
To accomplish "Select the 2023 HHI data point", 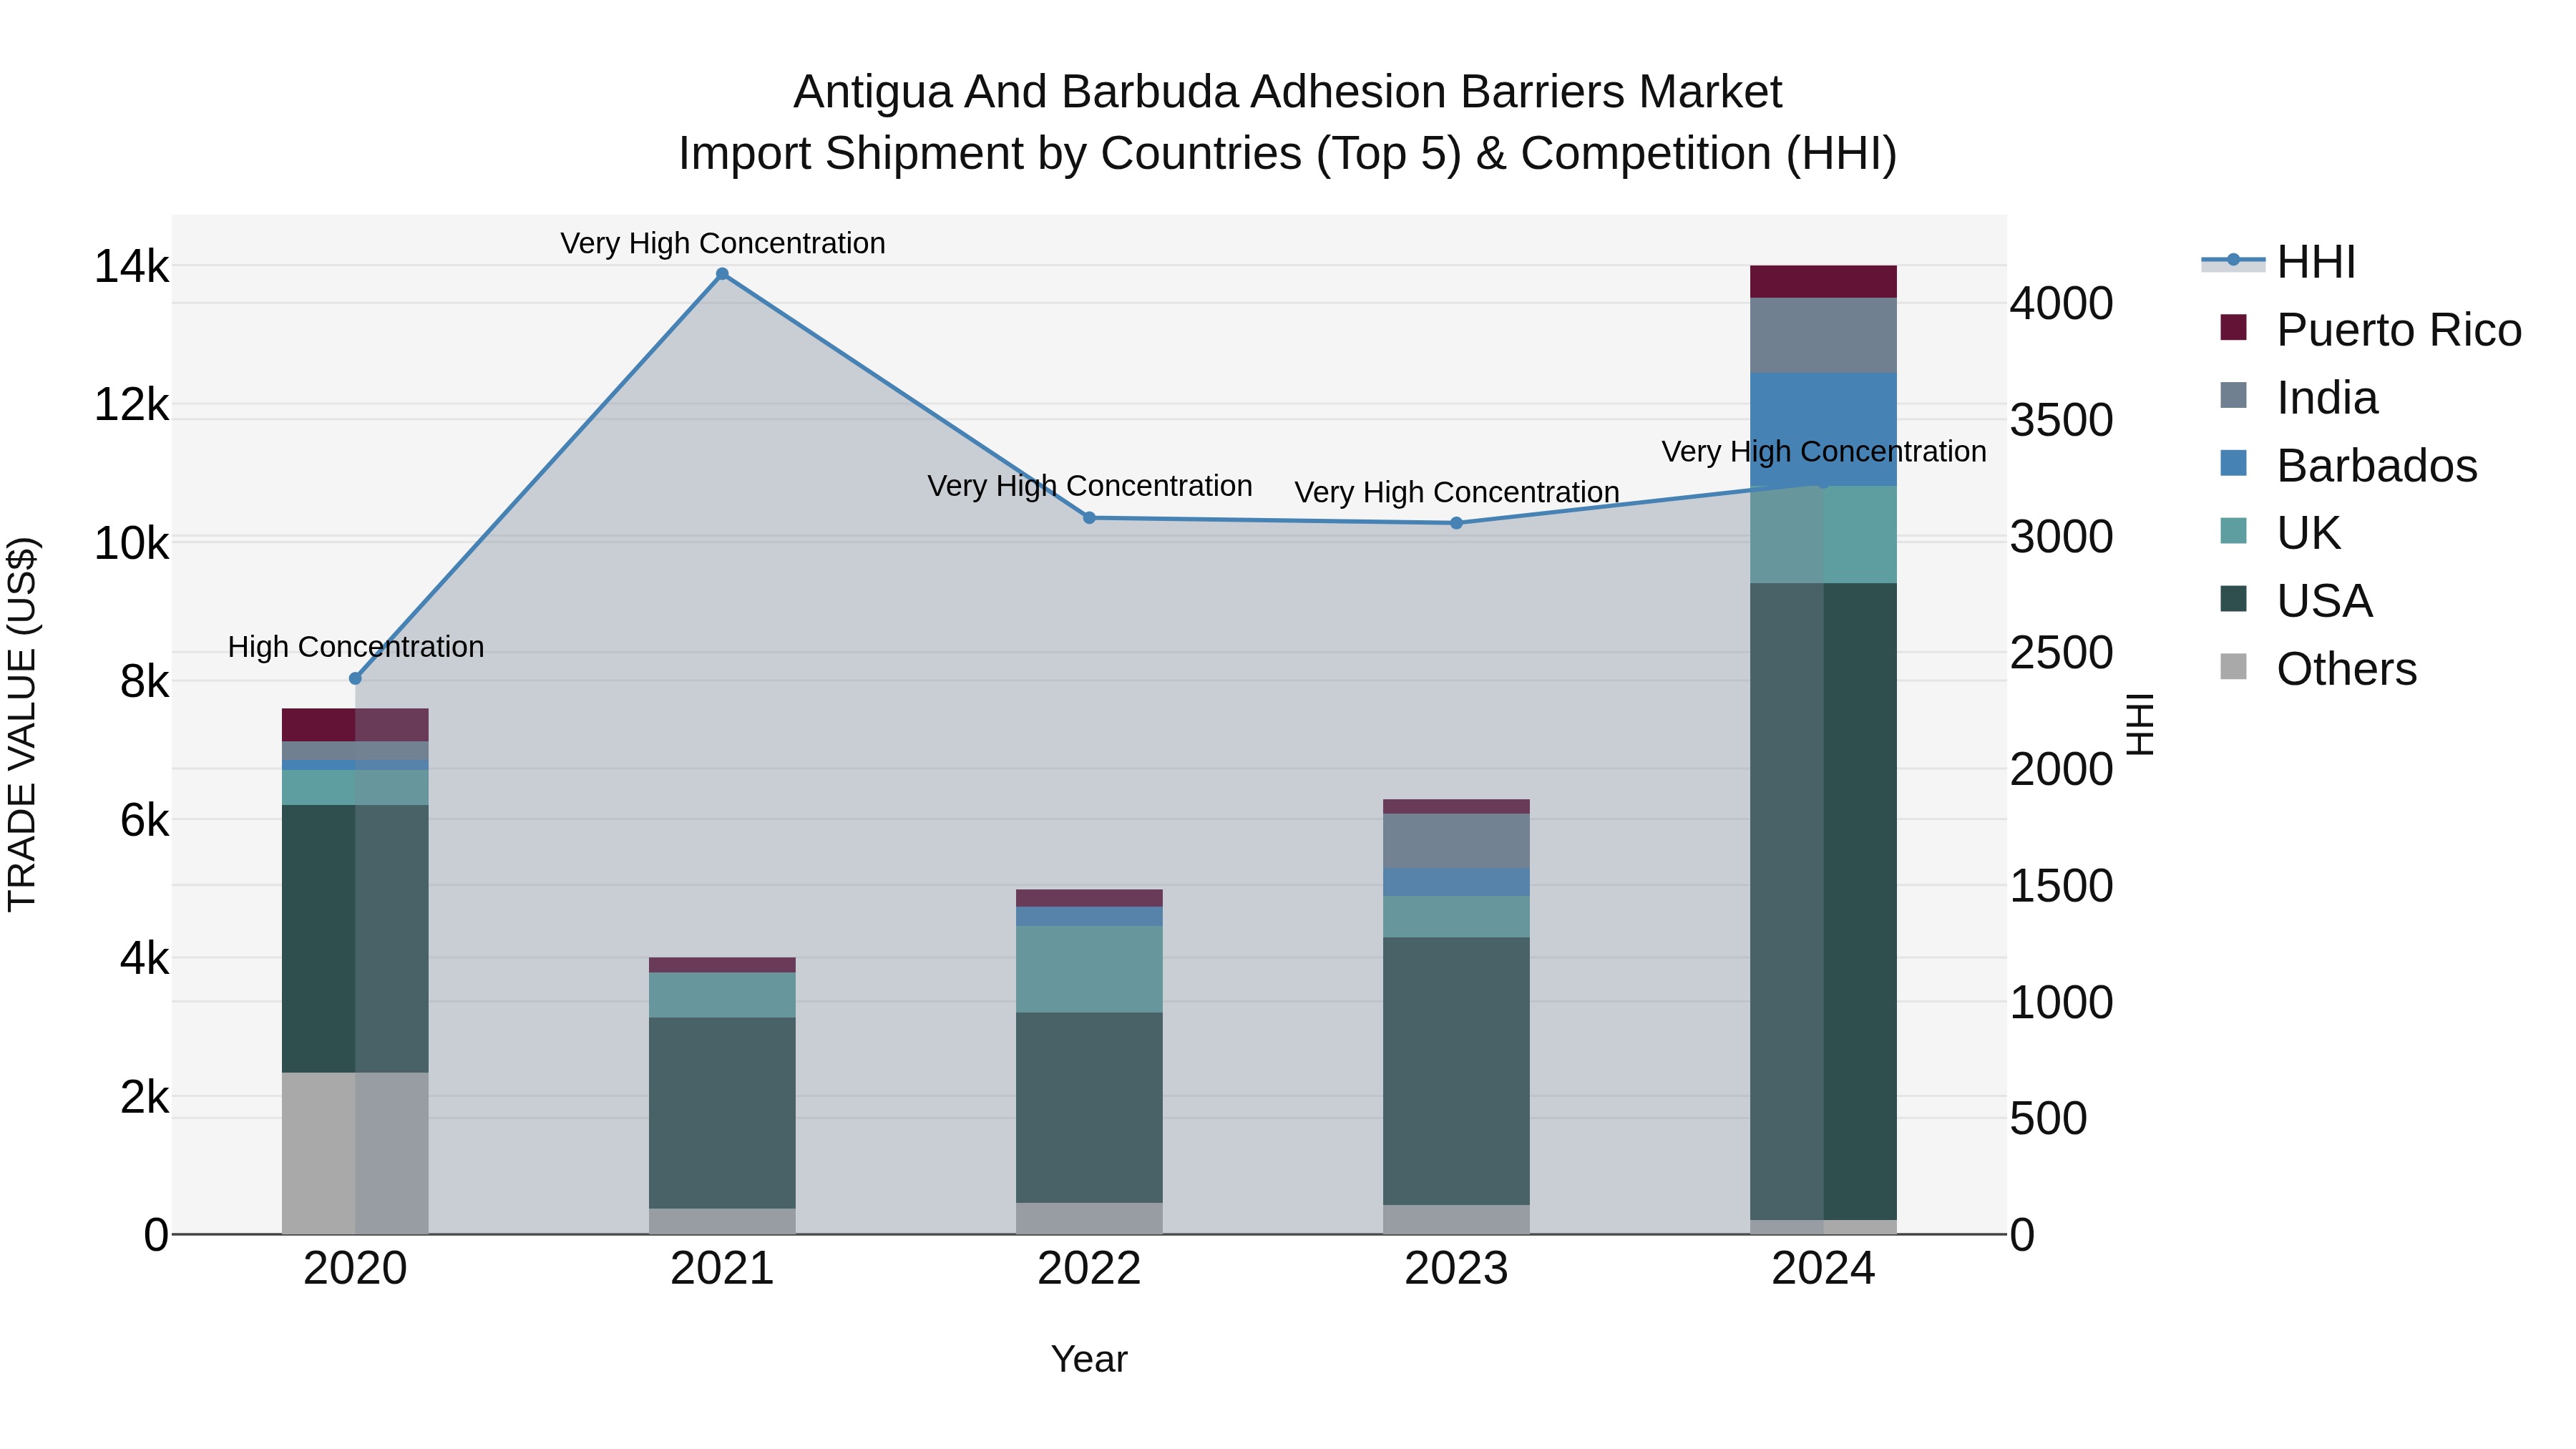I will point(1456,523).
